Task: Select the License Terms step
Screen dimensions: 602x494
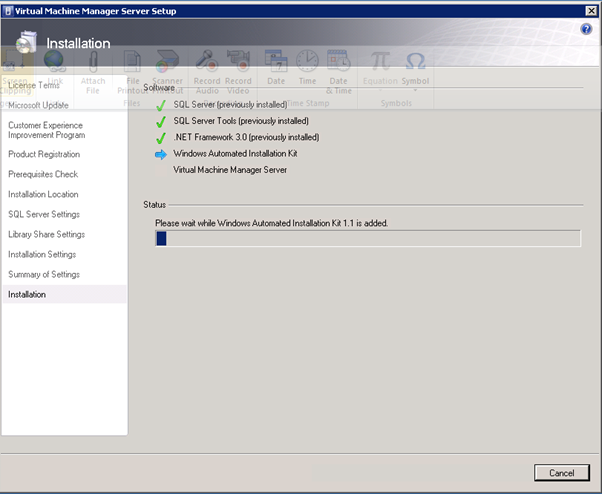Action: (x=34, y=85)
